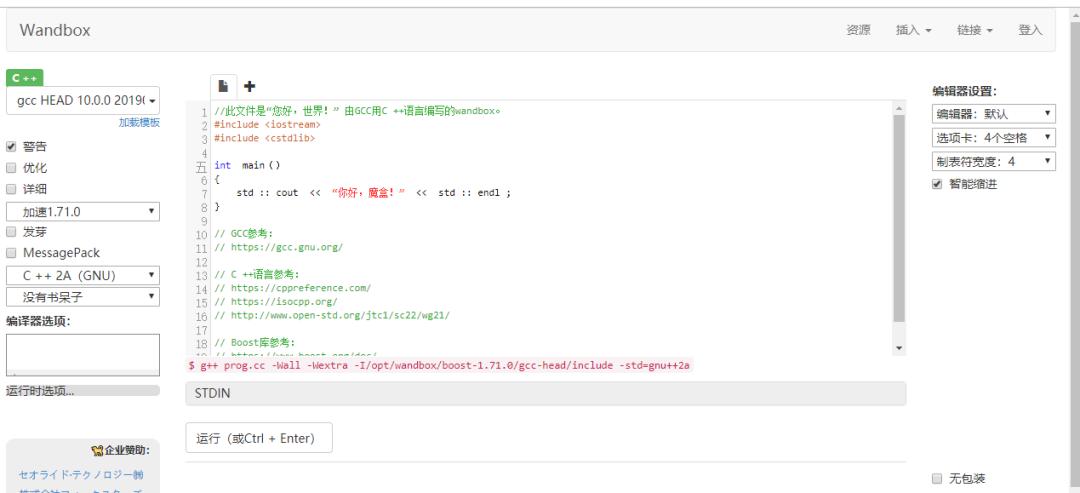This screenshot has height=493, width=1080.
Task: Enable the 优化 optimization checkbox
Action: tap(11, 167)
